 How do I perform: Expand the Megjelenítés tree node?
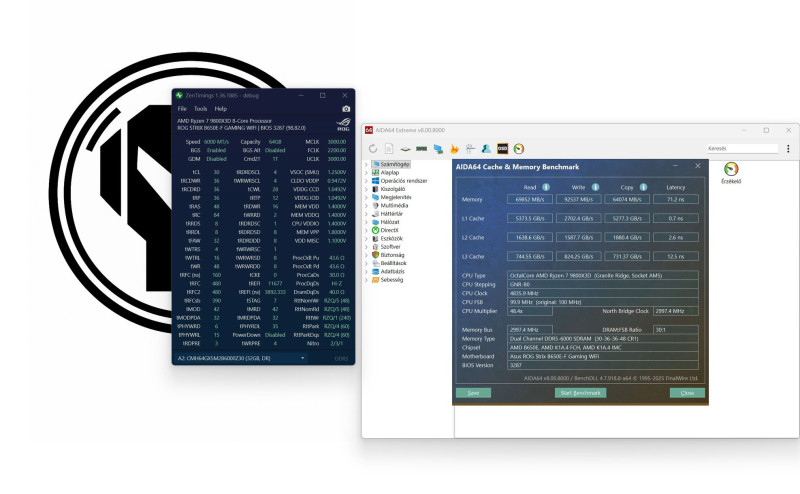pos(366,197)
